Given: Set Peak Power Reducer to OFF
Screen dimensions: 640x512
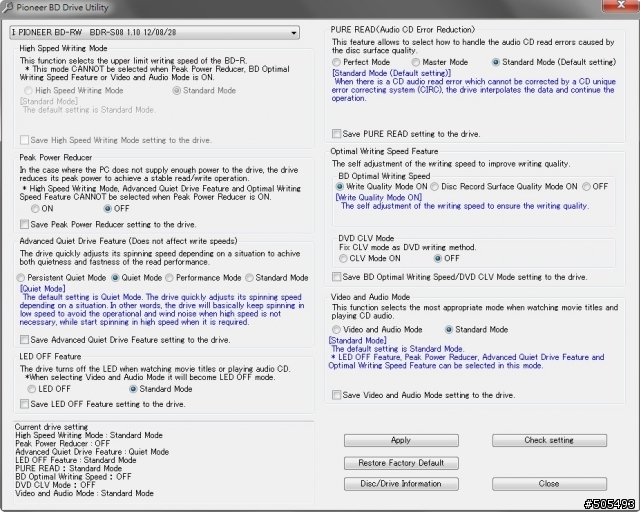Looking at the screenshot, I should pos(107,209).
